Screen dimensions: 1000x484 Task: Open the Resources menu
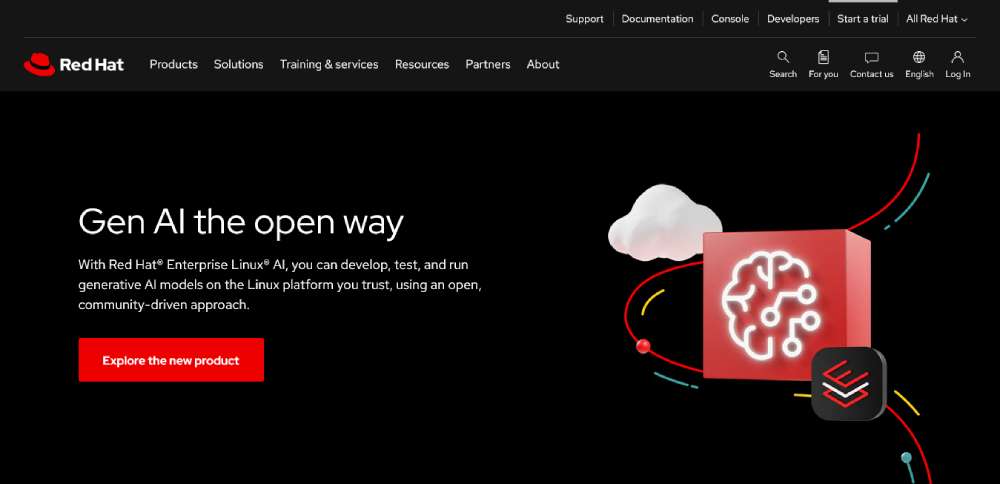click(x=422, y=64)
